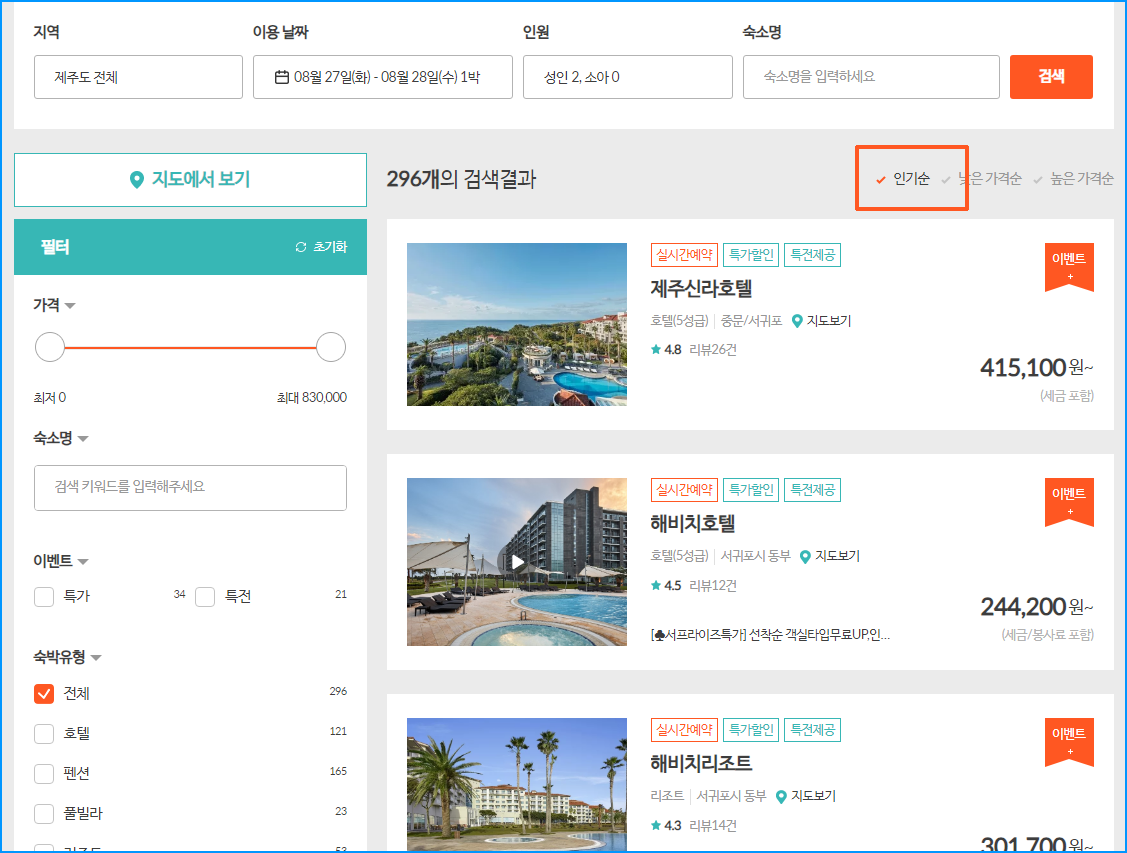
Task: Click the 이벤트 ribbon on 제주신라호텔
Action: pyautogui.click(x=1069, y=266)
